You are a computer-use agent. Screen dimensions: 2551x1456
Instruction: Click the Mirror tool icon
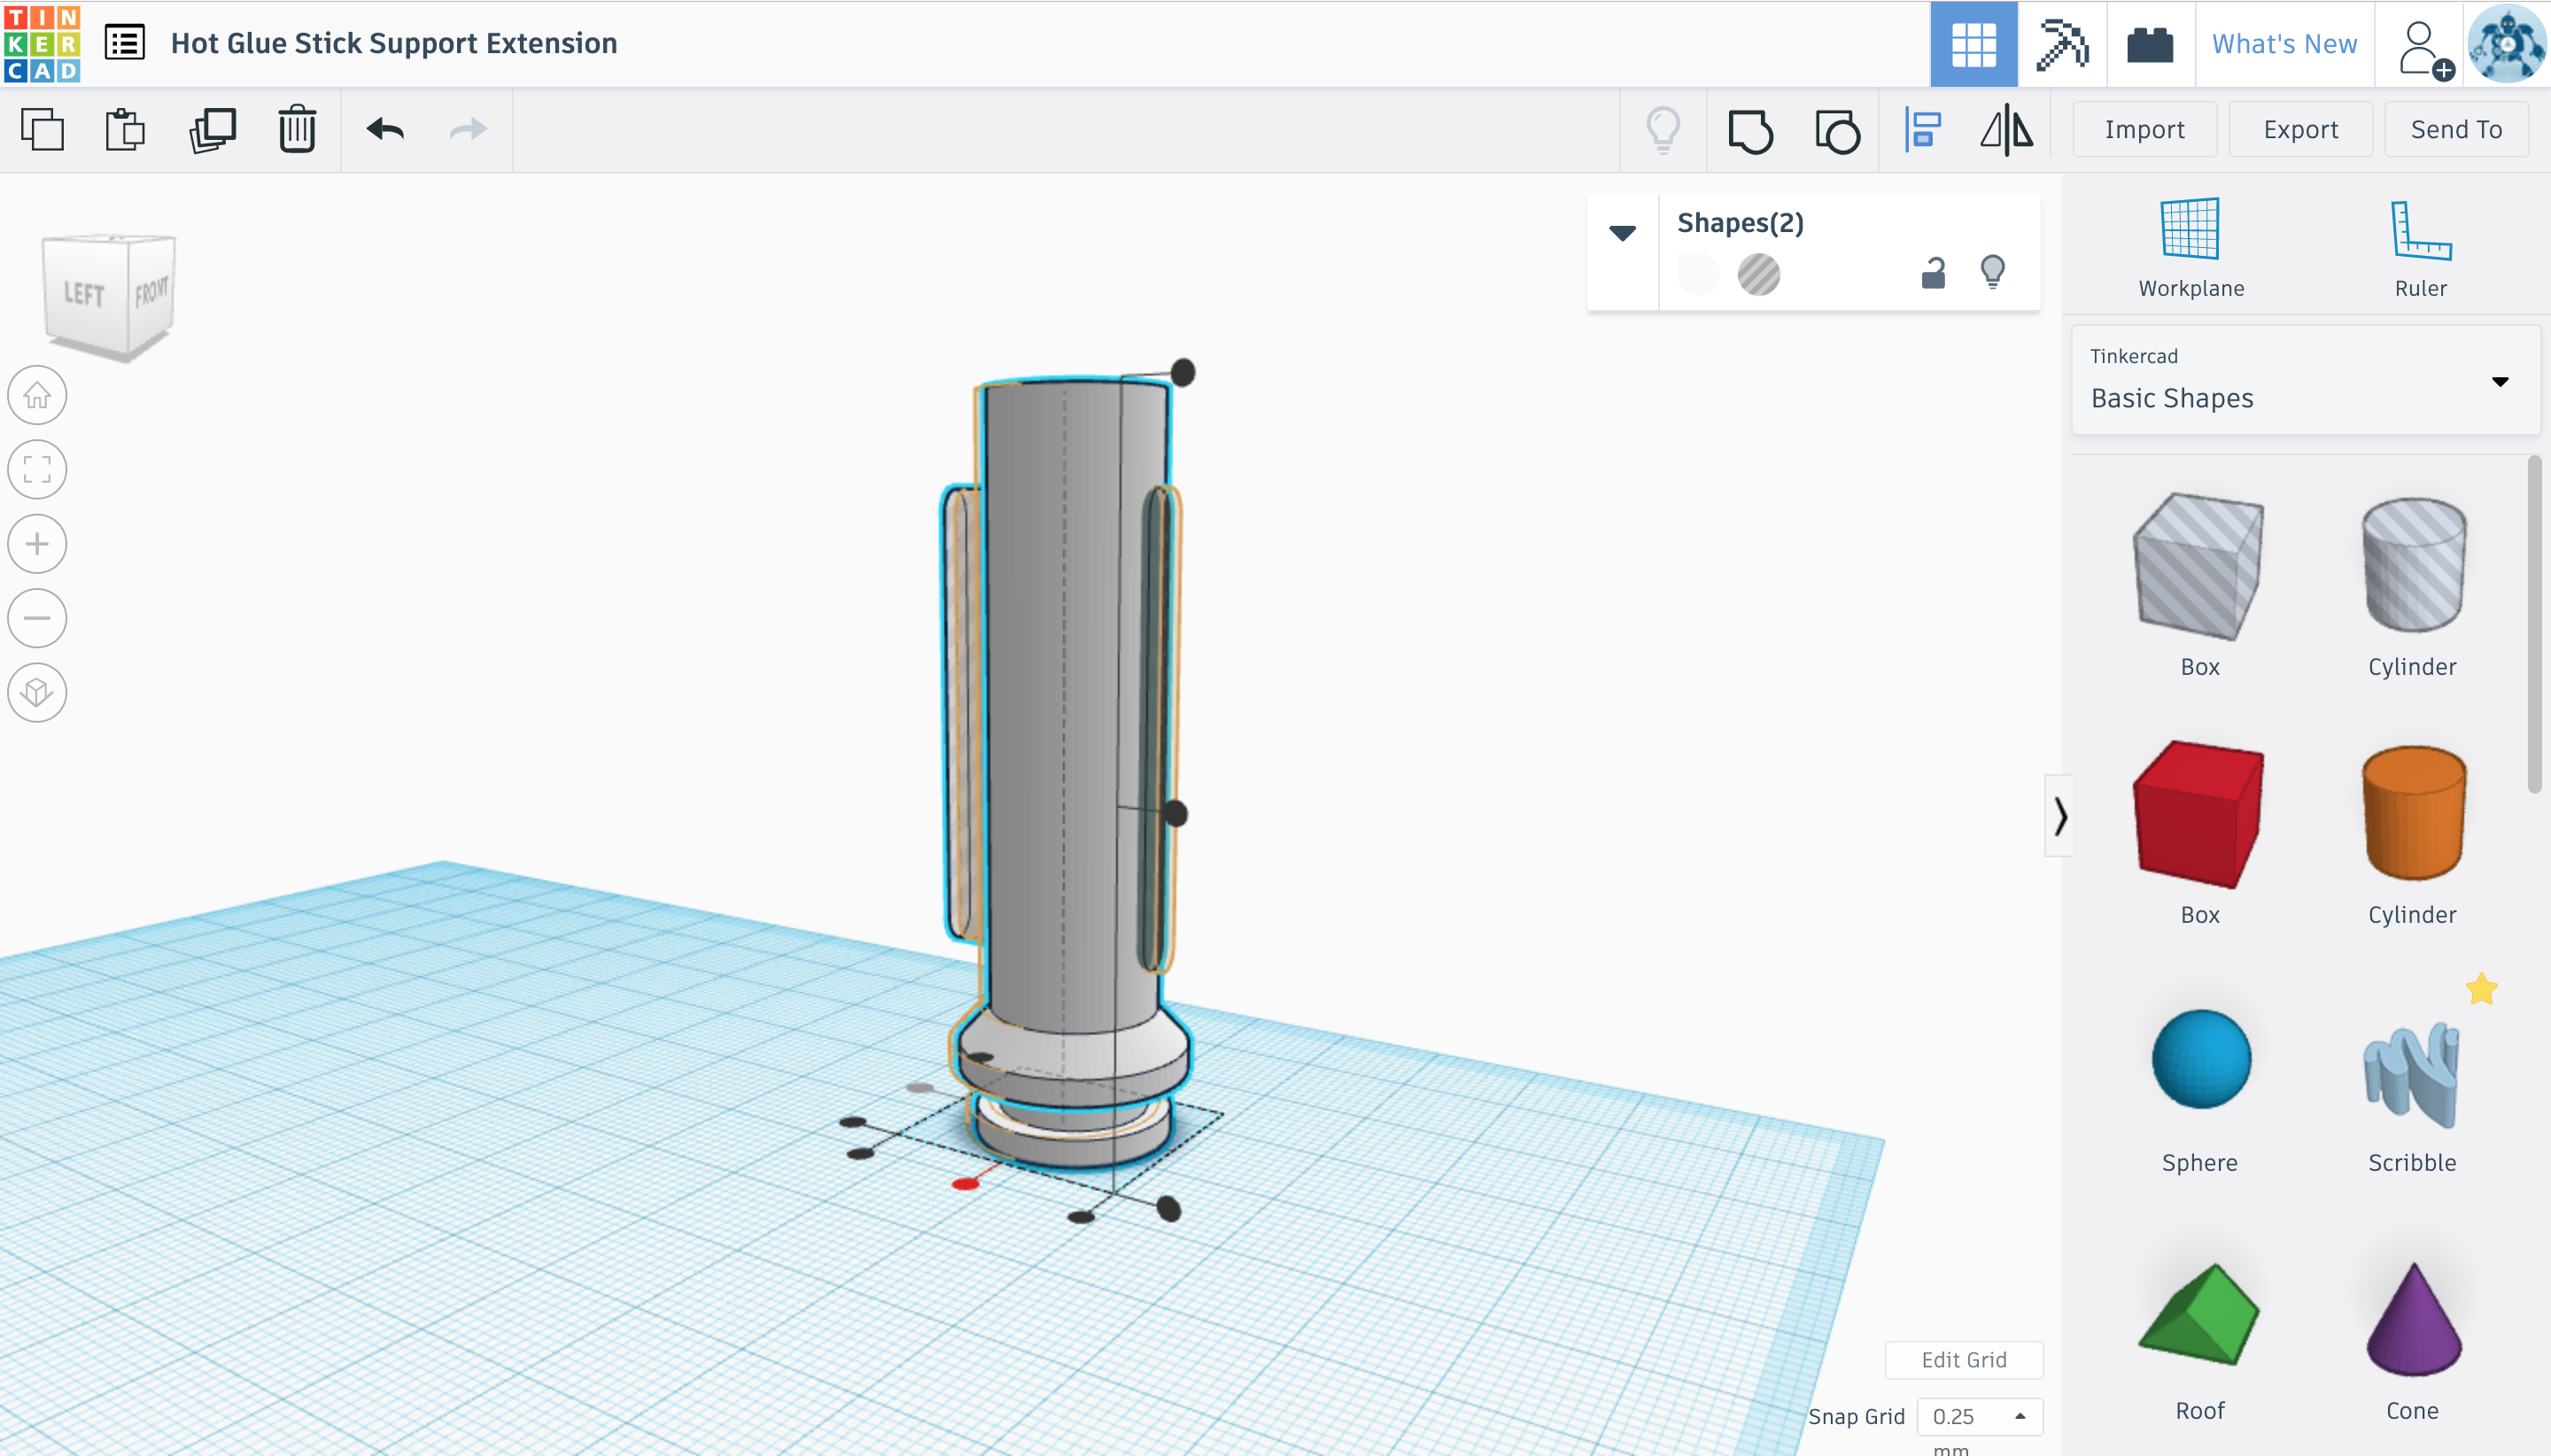click(x=2006, y=131)
